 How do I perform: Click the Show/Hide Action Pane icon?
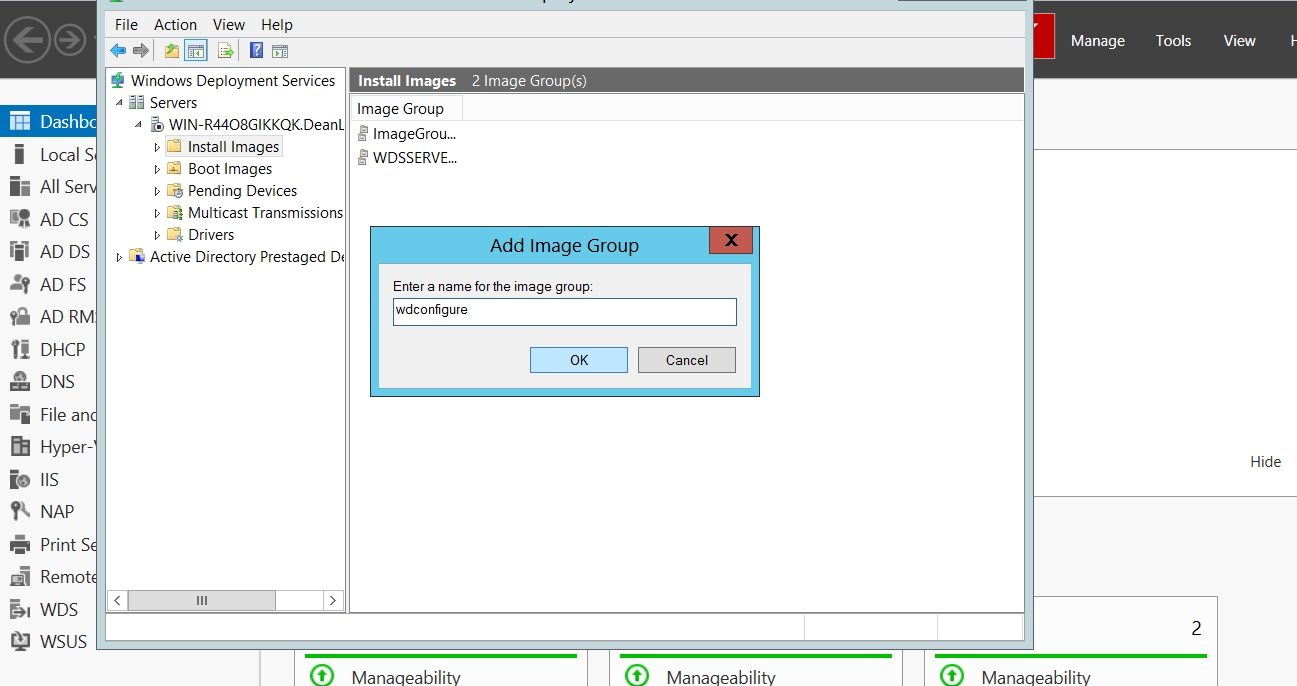[280, 51]
